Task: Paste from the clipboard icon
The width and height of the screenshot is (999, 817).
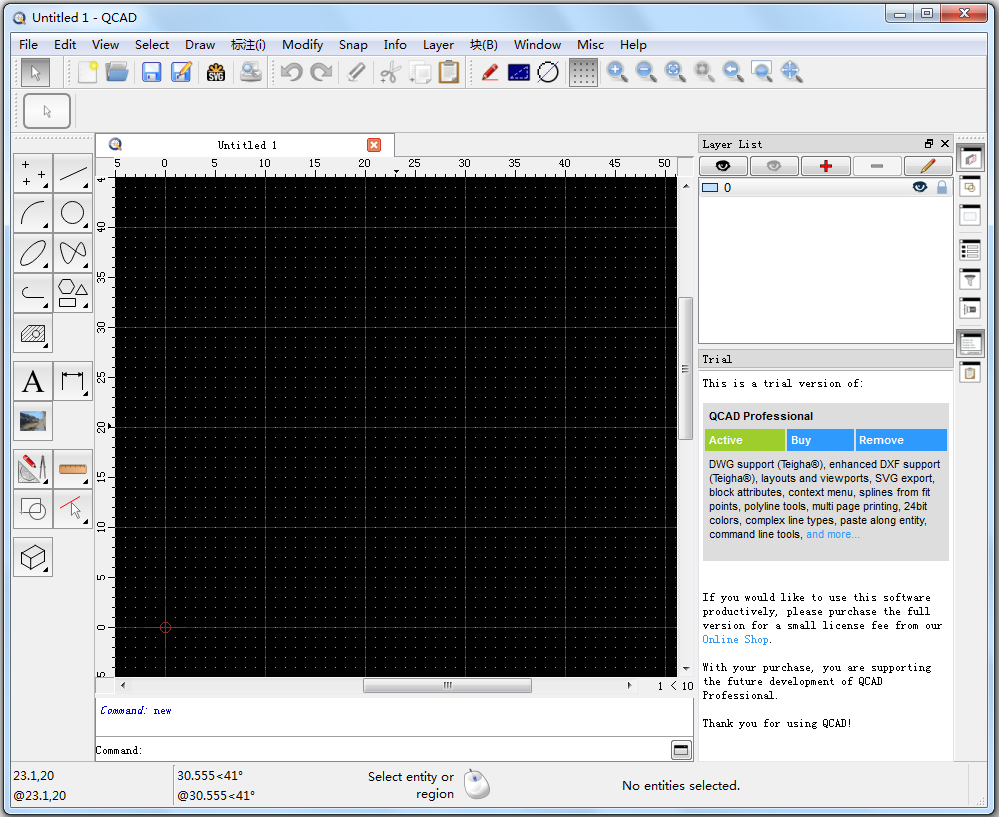Action: tap(449, 72)
